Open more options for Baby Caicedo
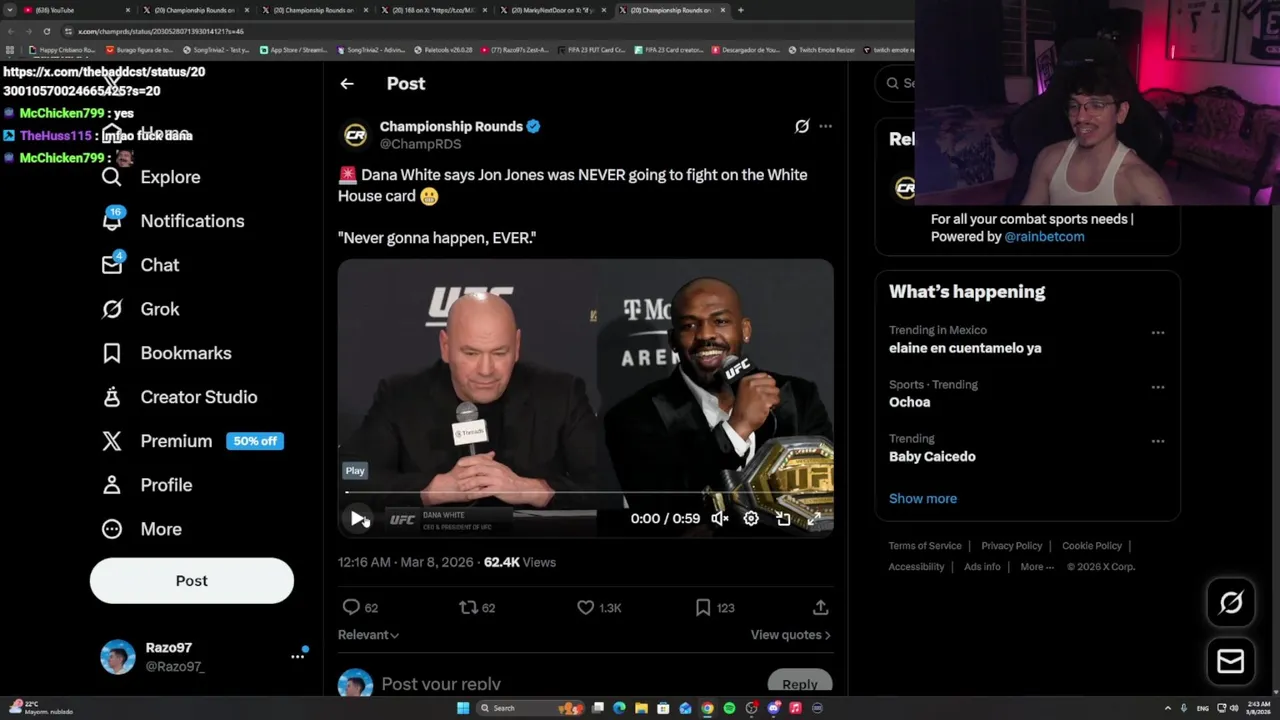Screen dimensions: 1280x720 click(x=1158, y=441)
